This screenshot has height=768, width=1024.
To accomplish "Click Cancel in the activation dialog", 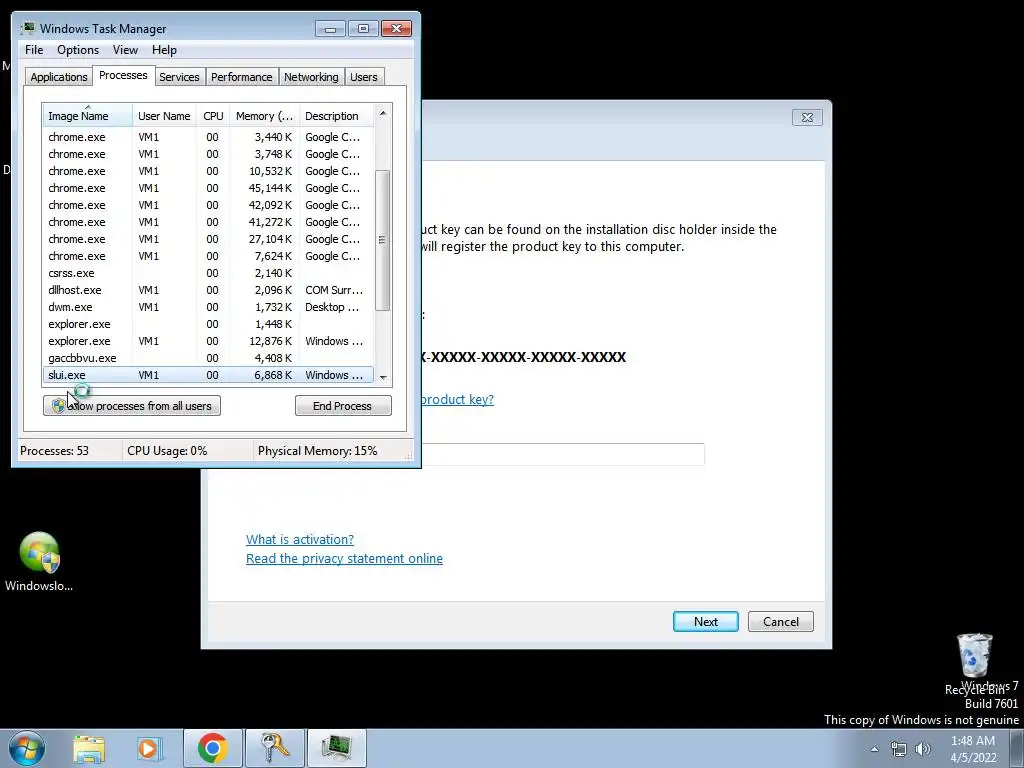I will 780,622.
